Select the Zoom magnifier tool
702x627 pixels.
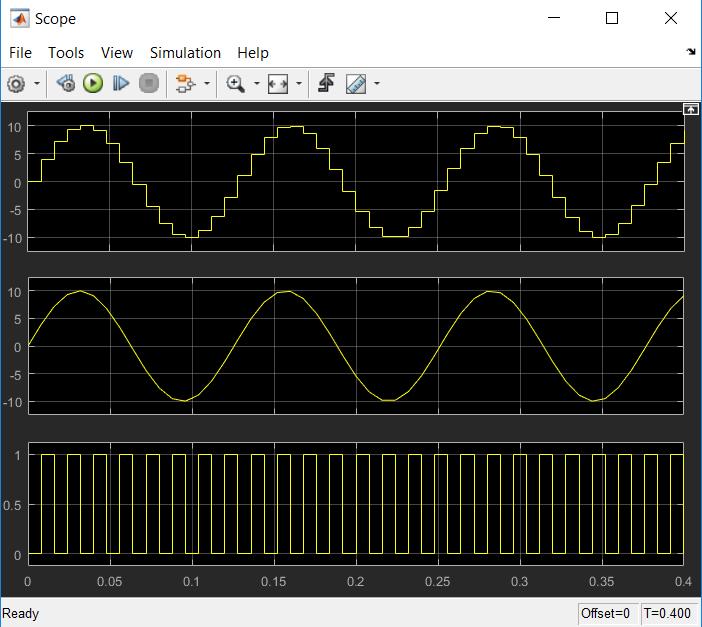coord(235,84)
